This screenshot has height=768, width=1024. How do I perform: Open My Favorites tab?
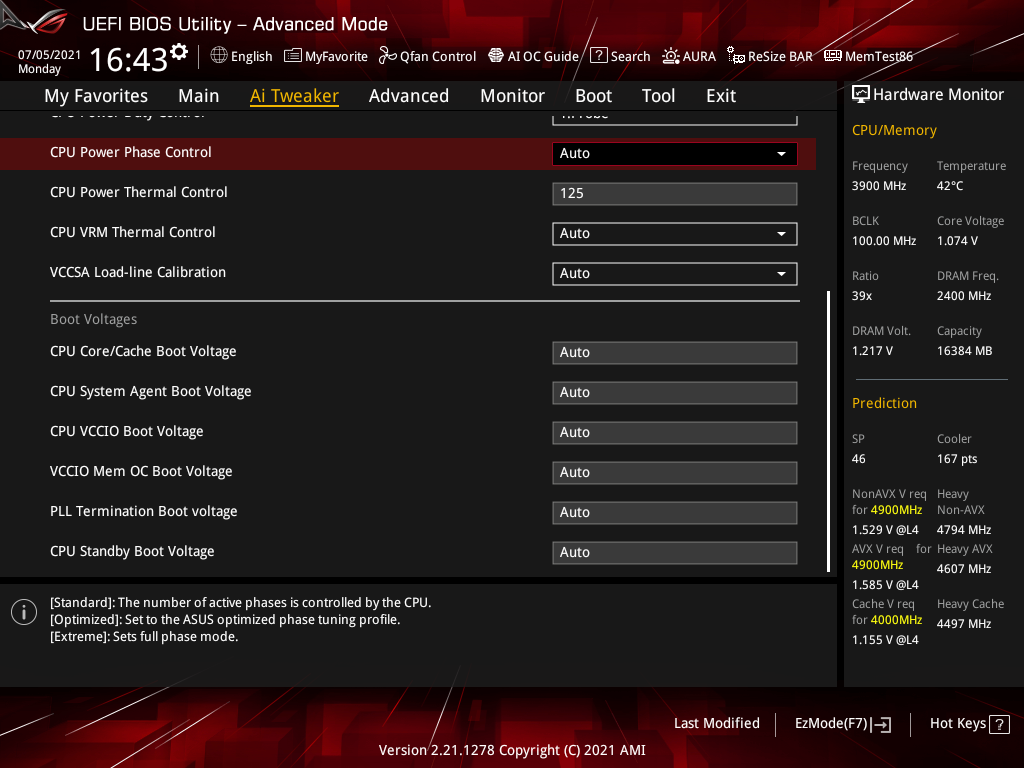(x=96, y=96)
